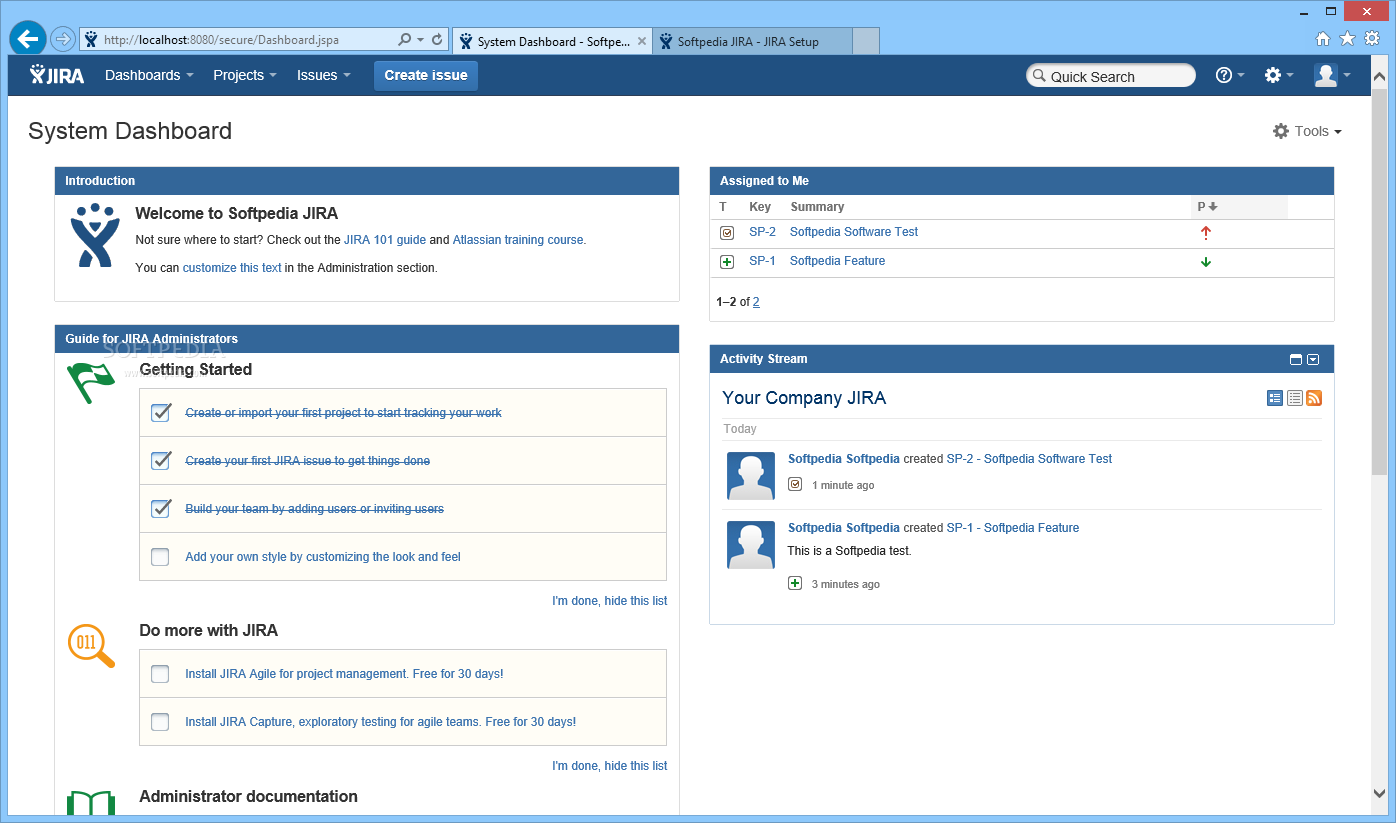This screenshot has width=1396, height=823.
Task: Click the 'customize this text' link
Action: pos(232,268)
